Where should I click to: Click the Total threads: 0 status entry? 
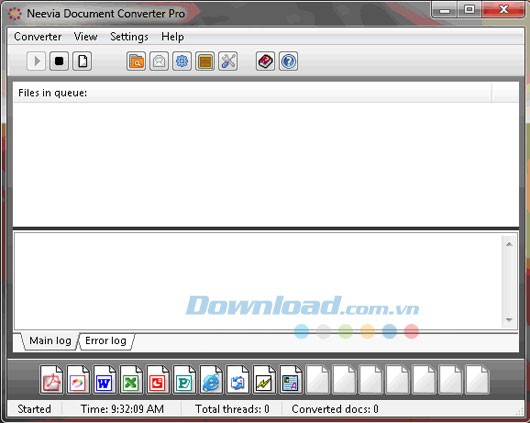click(x=232, y=409)
